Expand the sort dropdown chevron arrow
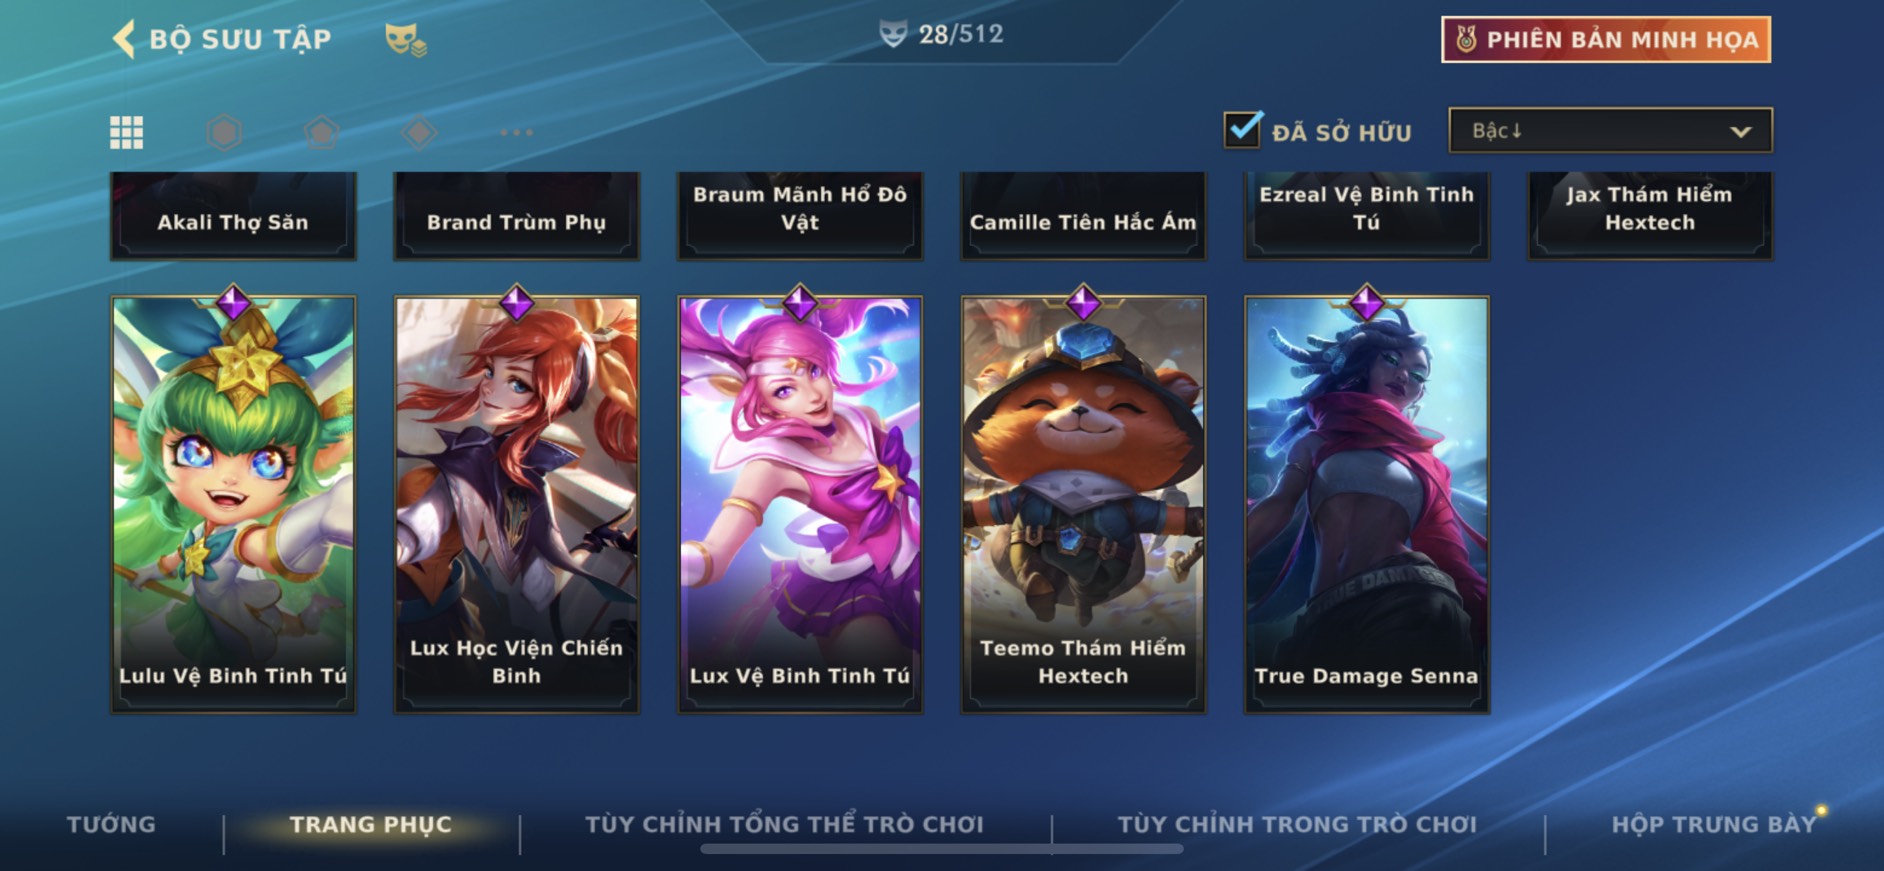Screen dimensions: 1884x871 [1740, 132]
